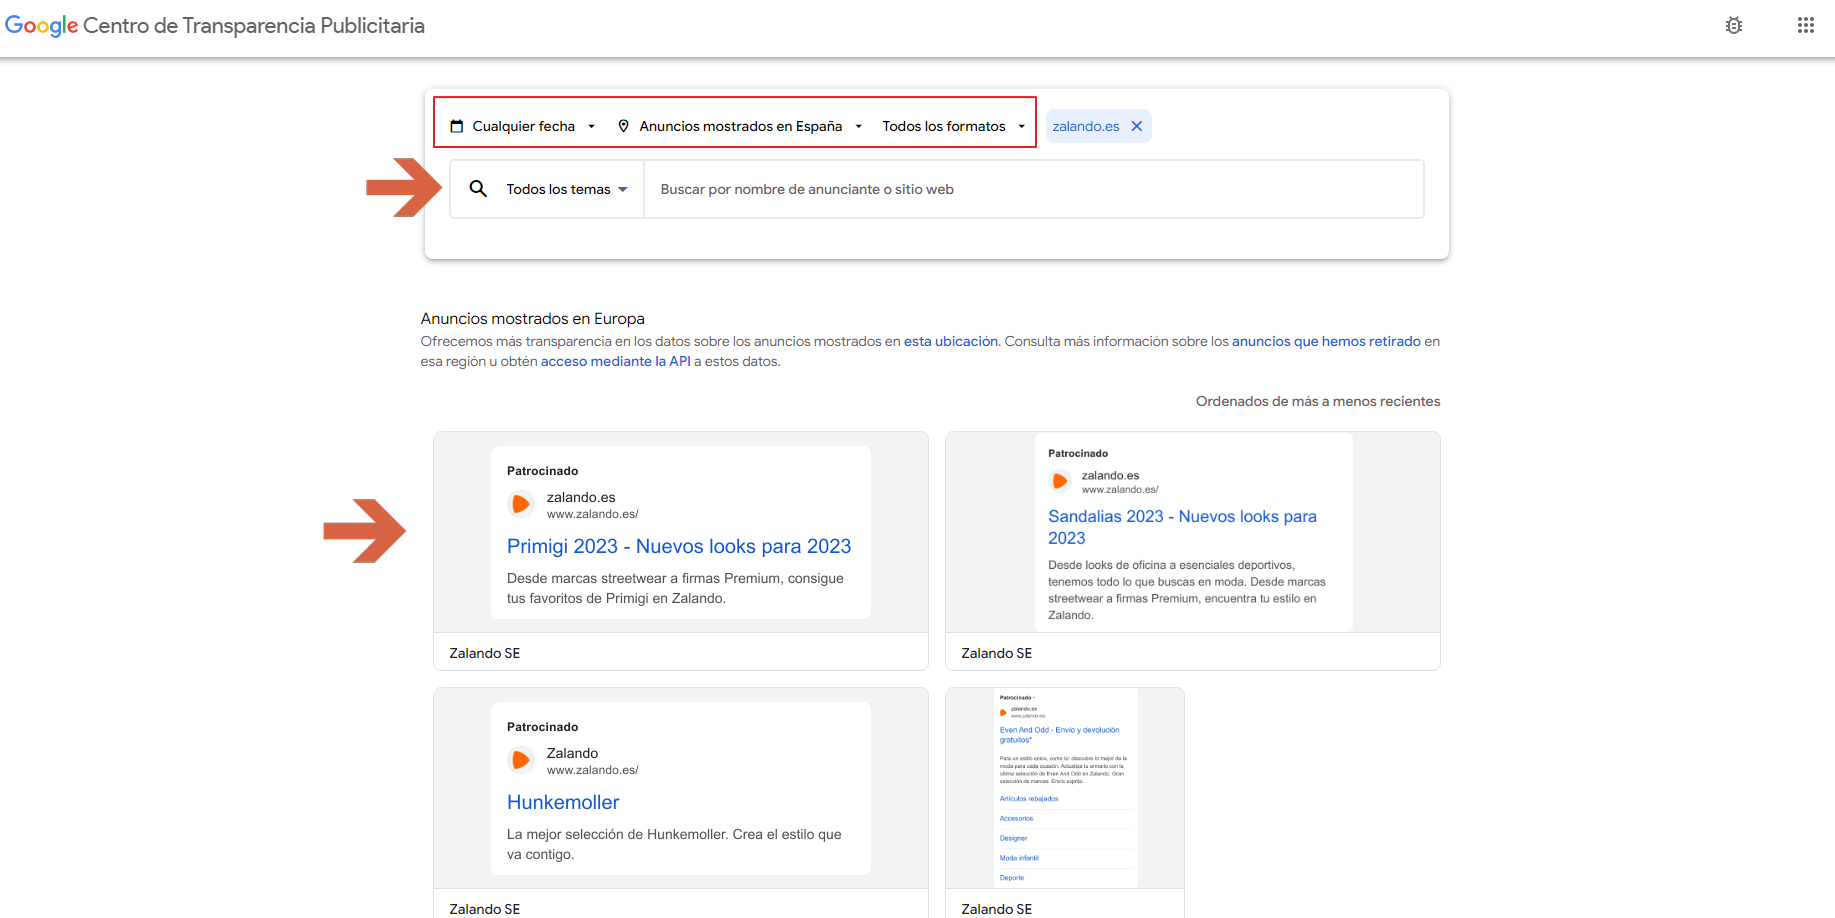This screenshot has width=1835, height=918.
Task: Click the Zalando logo in the Hunkemoller ad
Action: click(520, 760)
